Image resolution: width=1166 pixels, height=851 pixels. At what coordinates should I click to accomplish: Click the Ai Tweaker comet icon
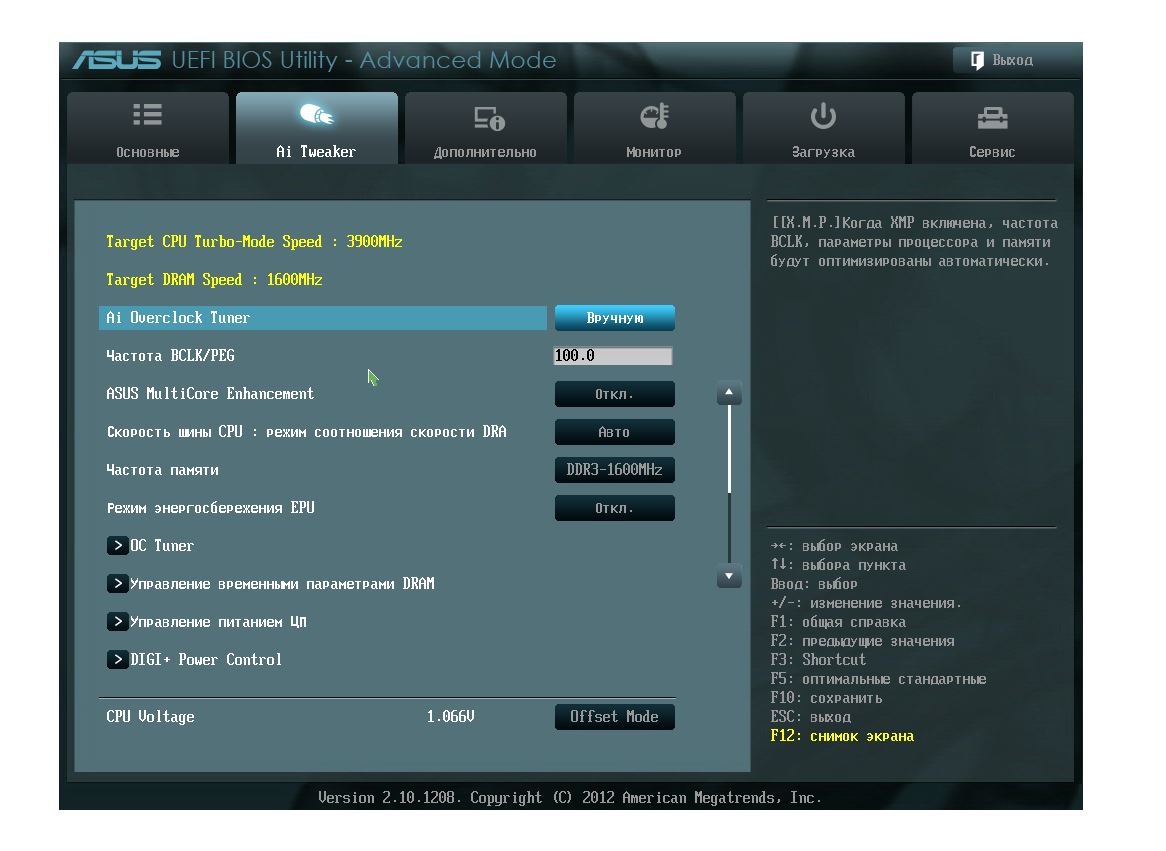[x=316, y=115]
